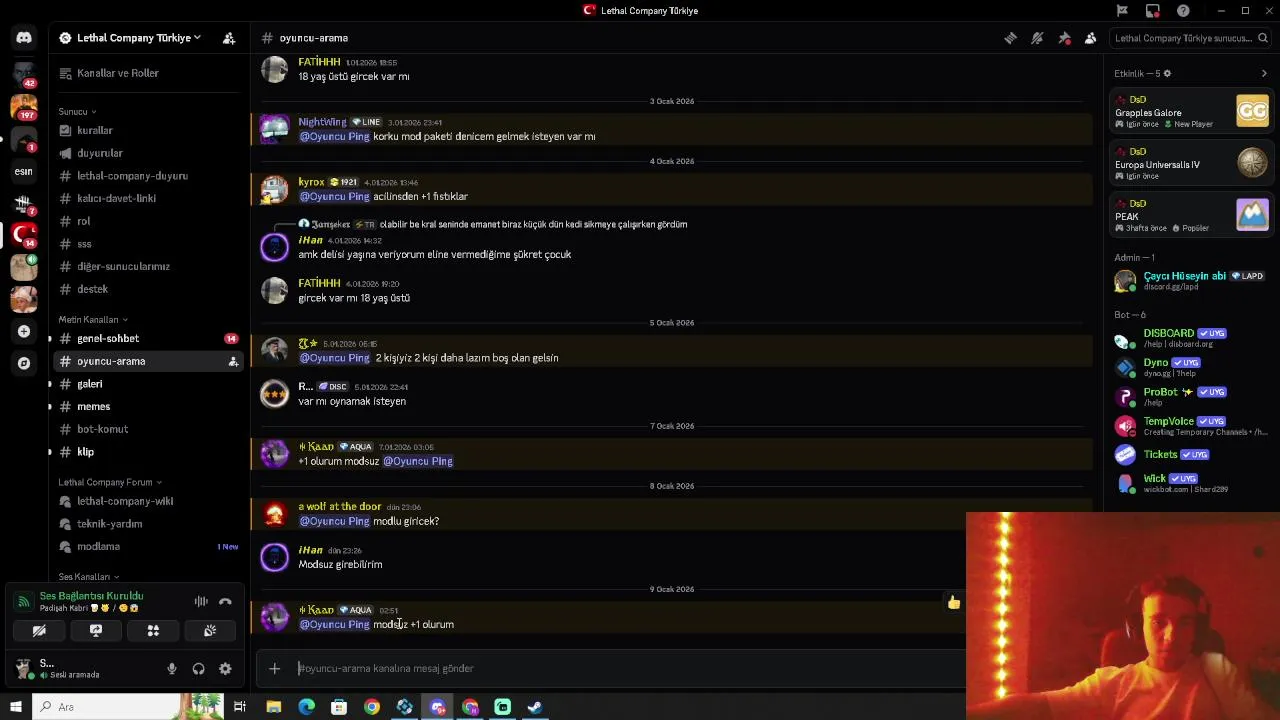This screenshot has height=720, width=1280.
Task: Open Chrome from the taskbar
Action: point(372,707)
